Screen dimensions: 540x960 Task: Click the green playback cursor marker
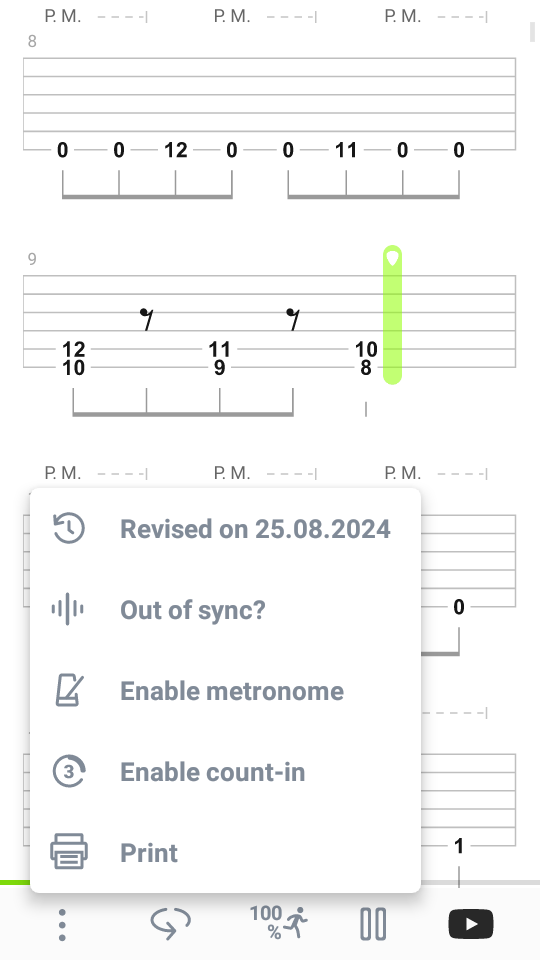(392, 315)
